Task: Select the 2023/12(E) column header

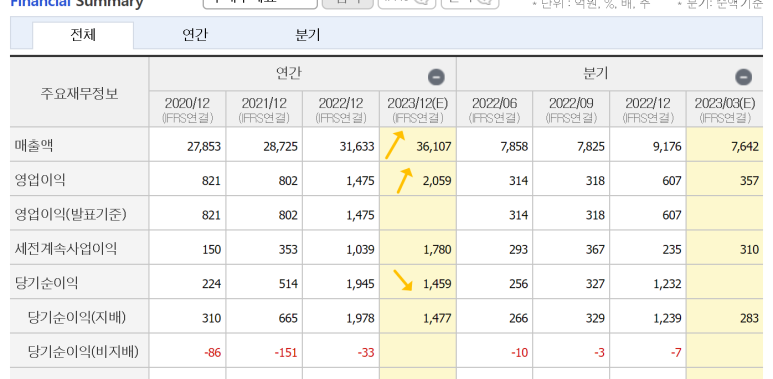Action: pos(418,109)
